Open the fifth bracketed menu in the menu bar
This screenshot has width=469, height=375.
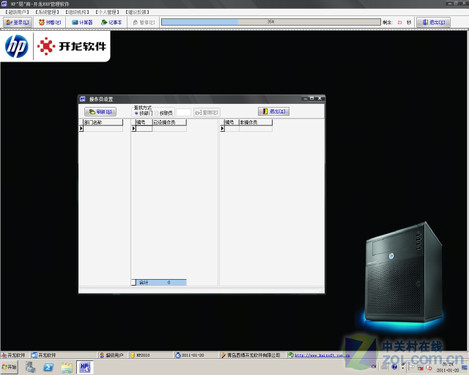[x=137, y=12]
